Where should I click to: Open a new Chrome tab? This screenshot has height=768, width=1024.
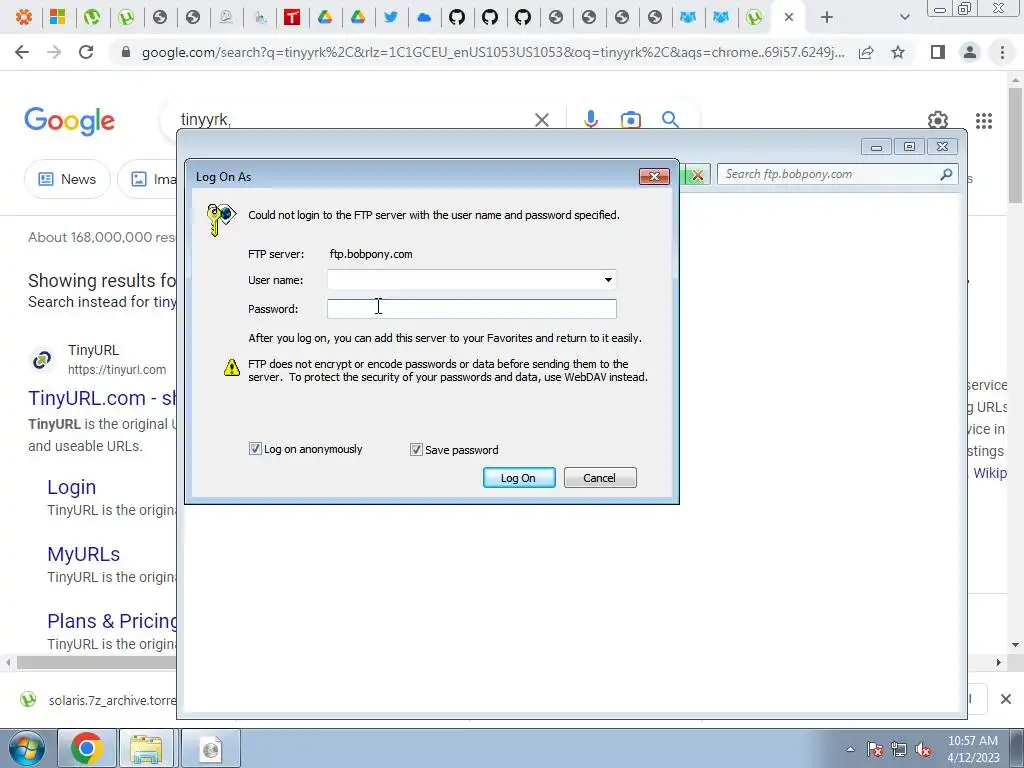click(827, 17)
